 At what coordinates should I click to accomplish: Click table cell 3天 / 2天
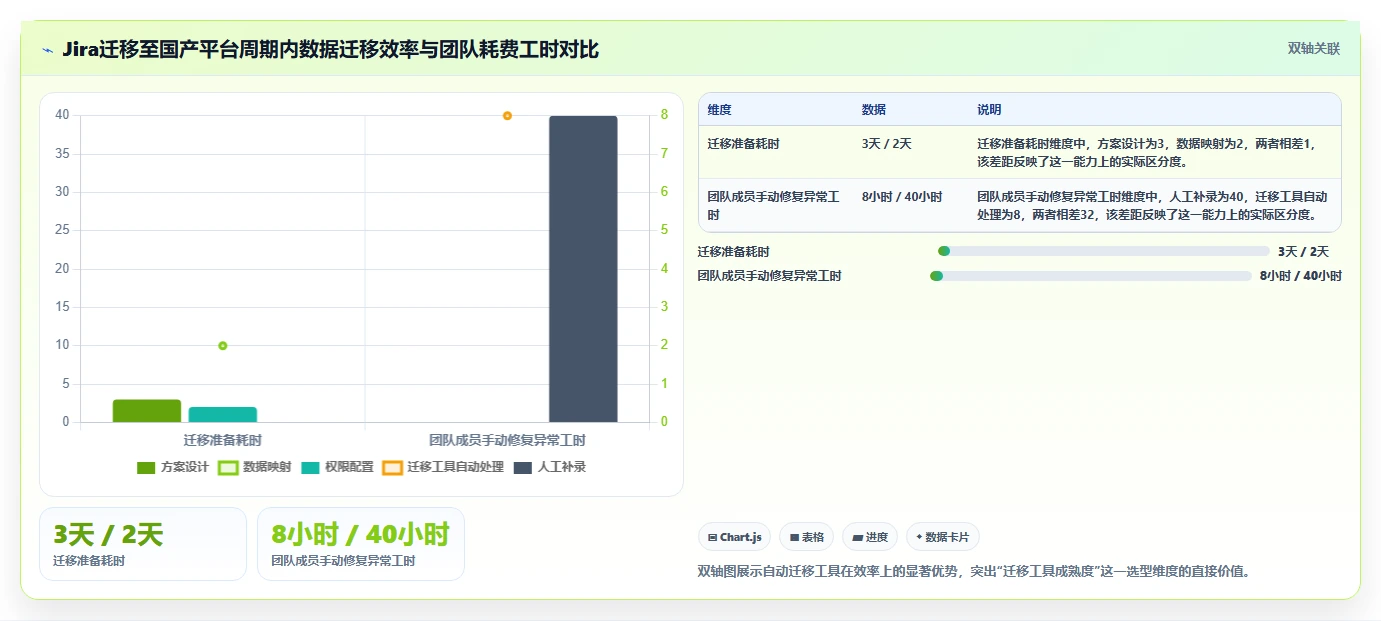(886, 144)
